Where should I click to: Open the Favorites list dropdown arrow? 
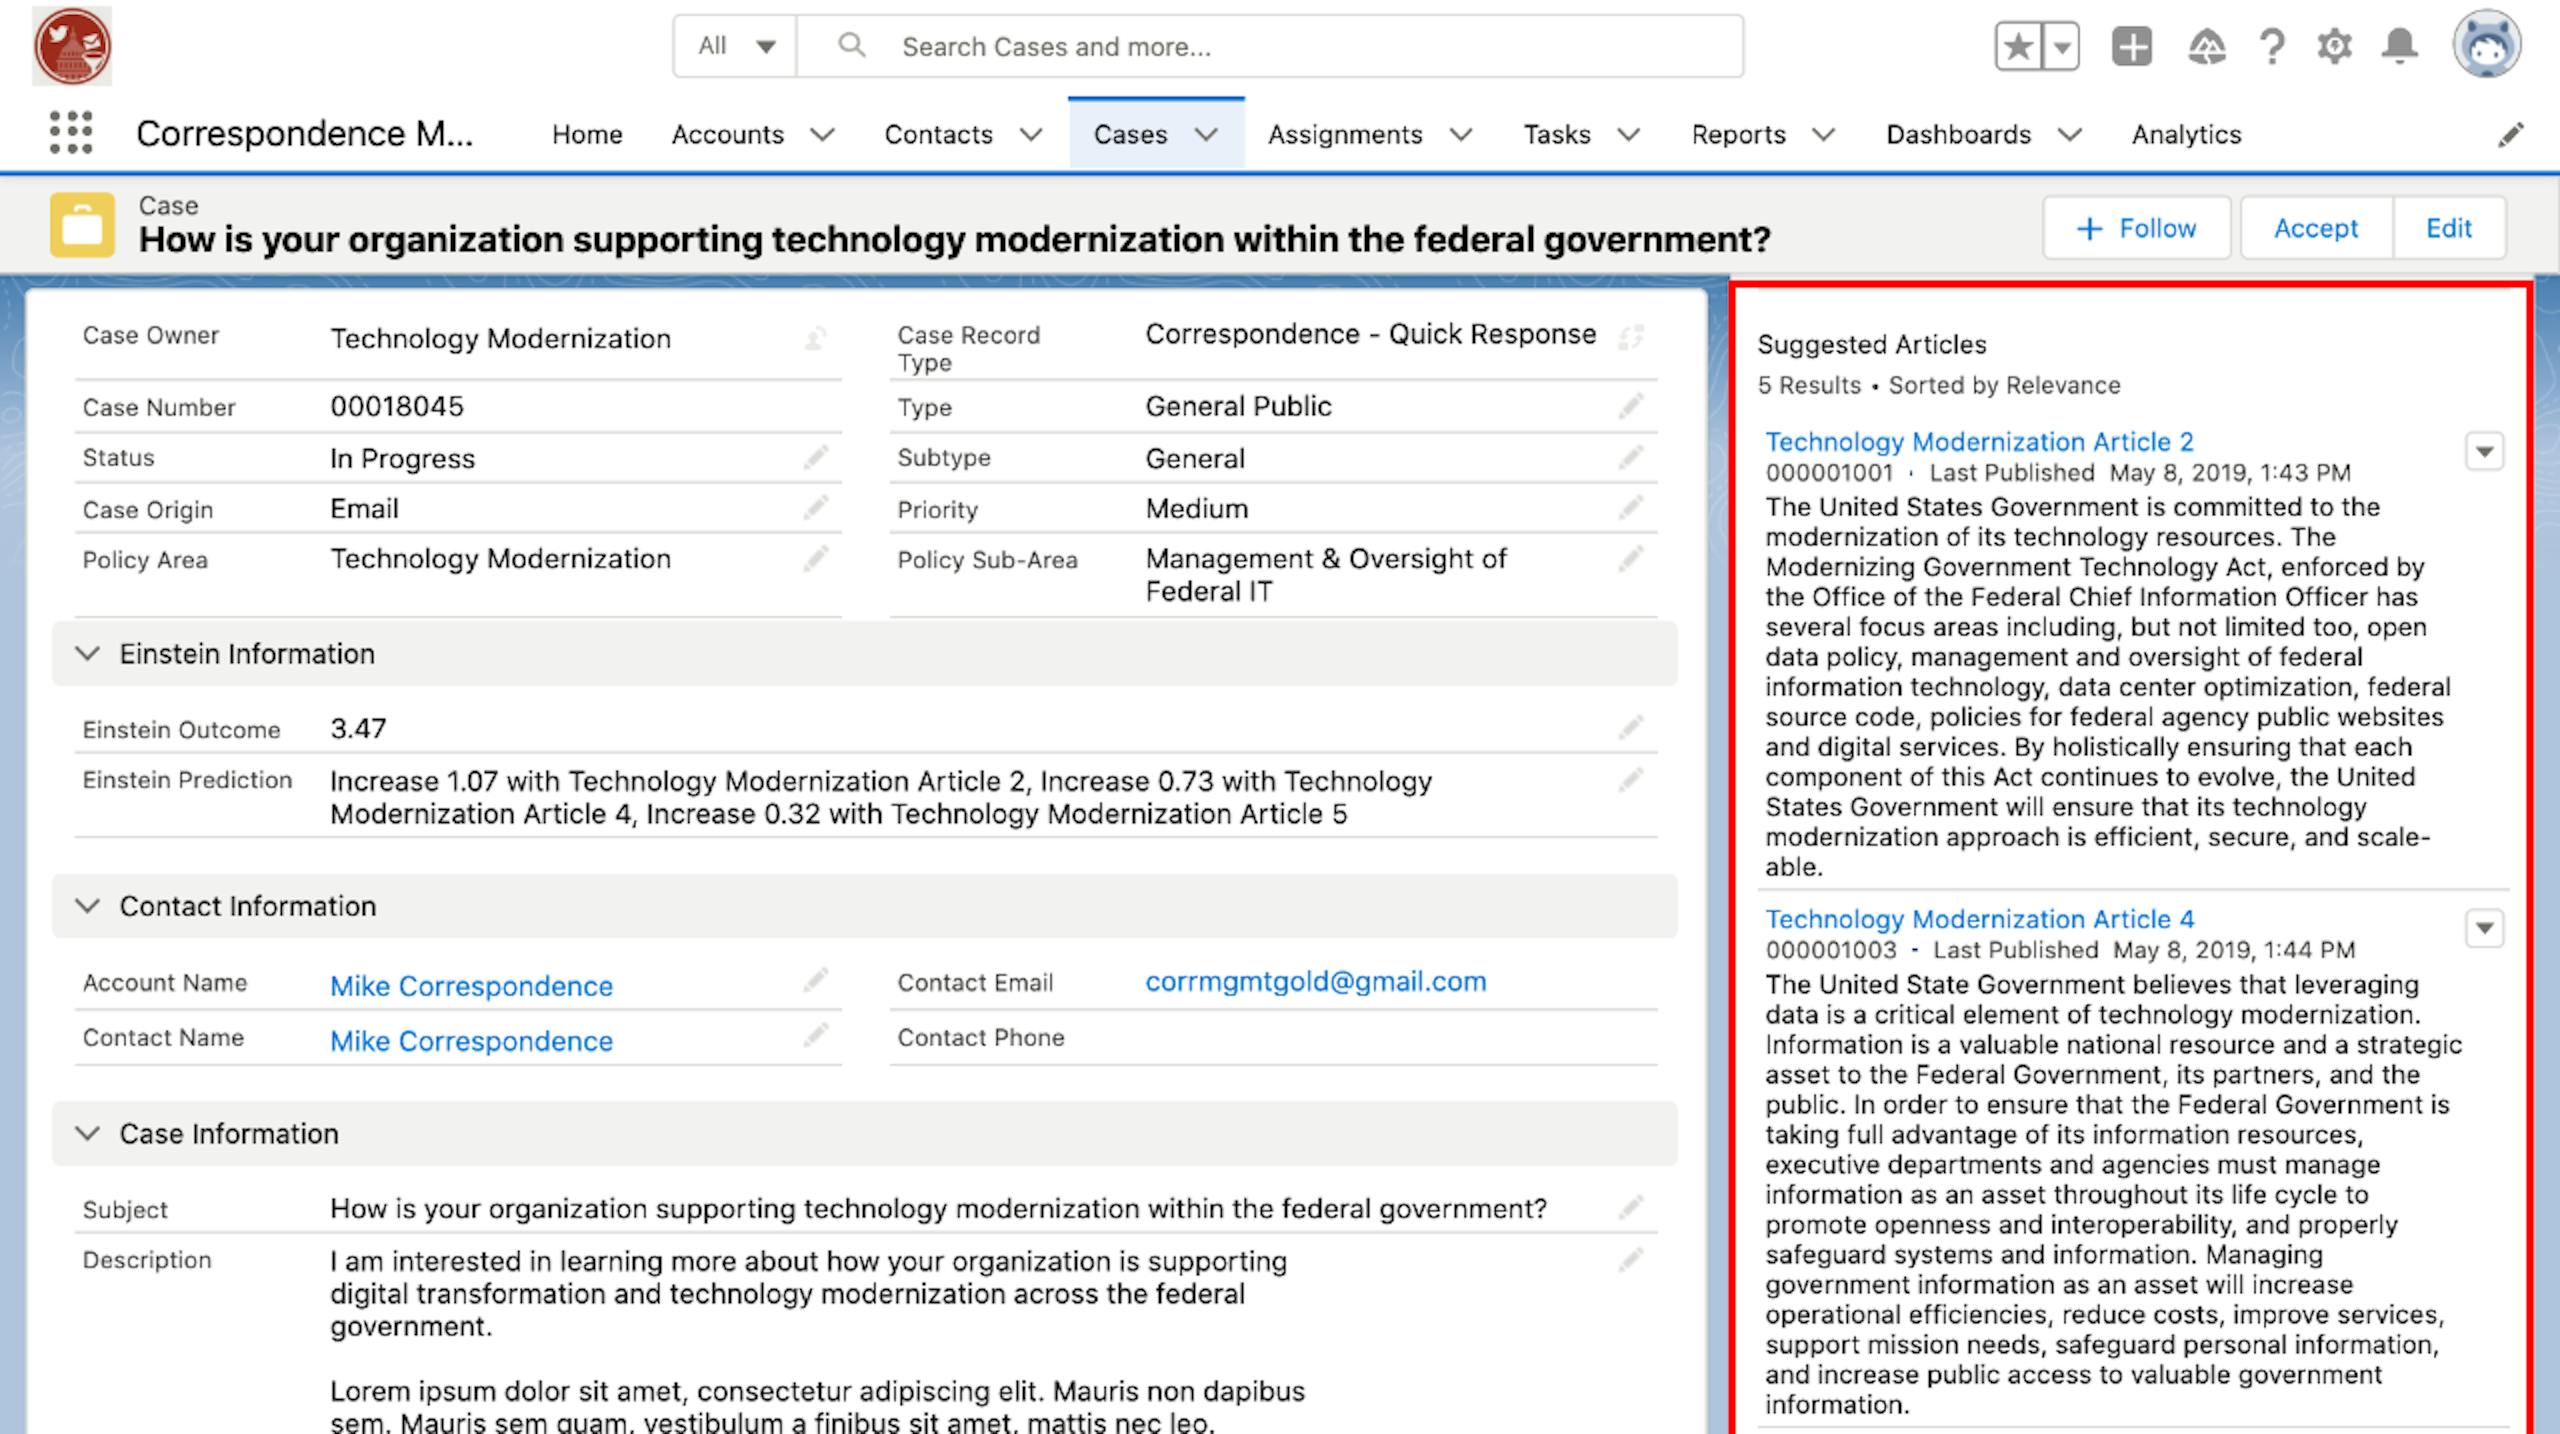pyautogui.click(x=2062, y=46)
